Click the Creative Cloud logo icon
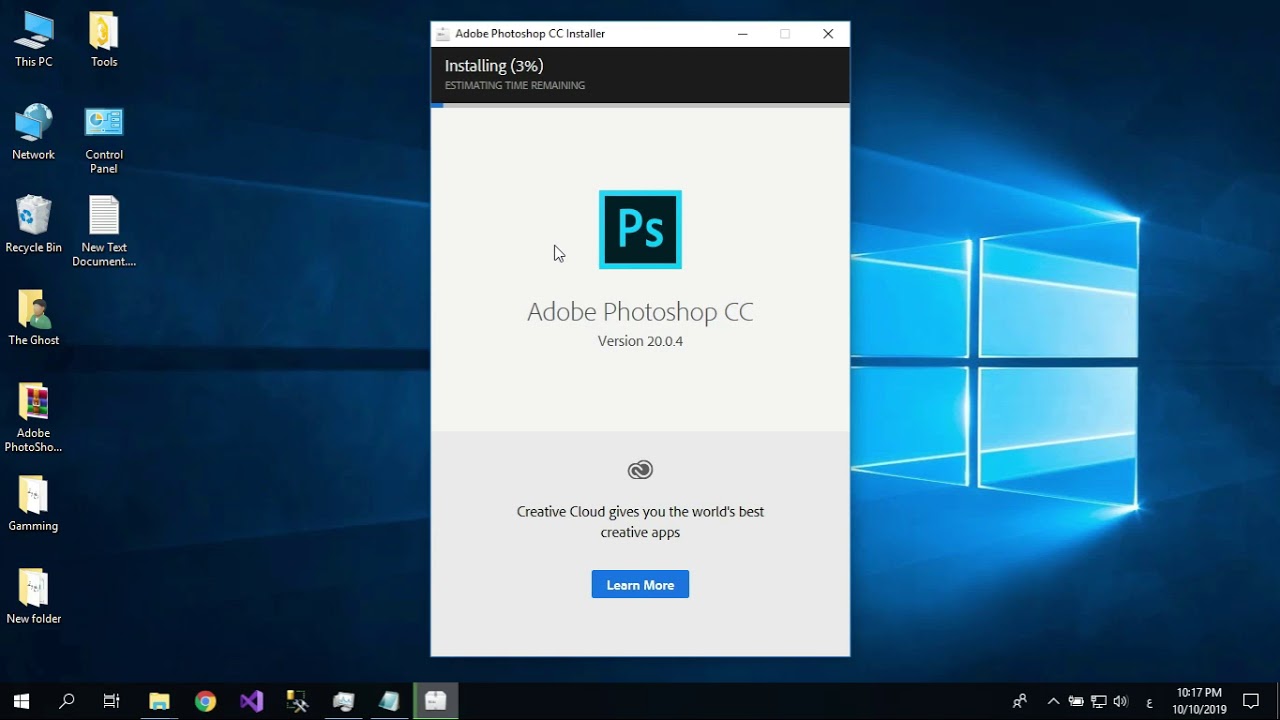 [x=640, y=470]
